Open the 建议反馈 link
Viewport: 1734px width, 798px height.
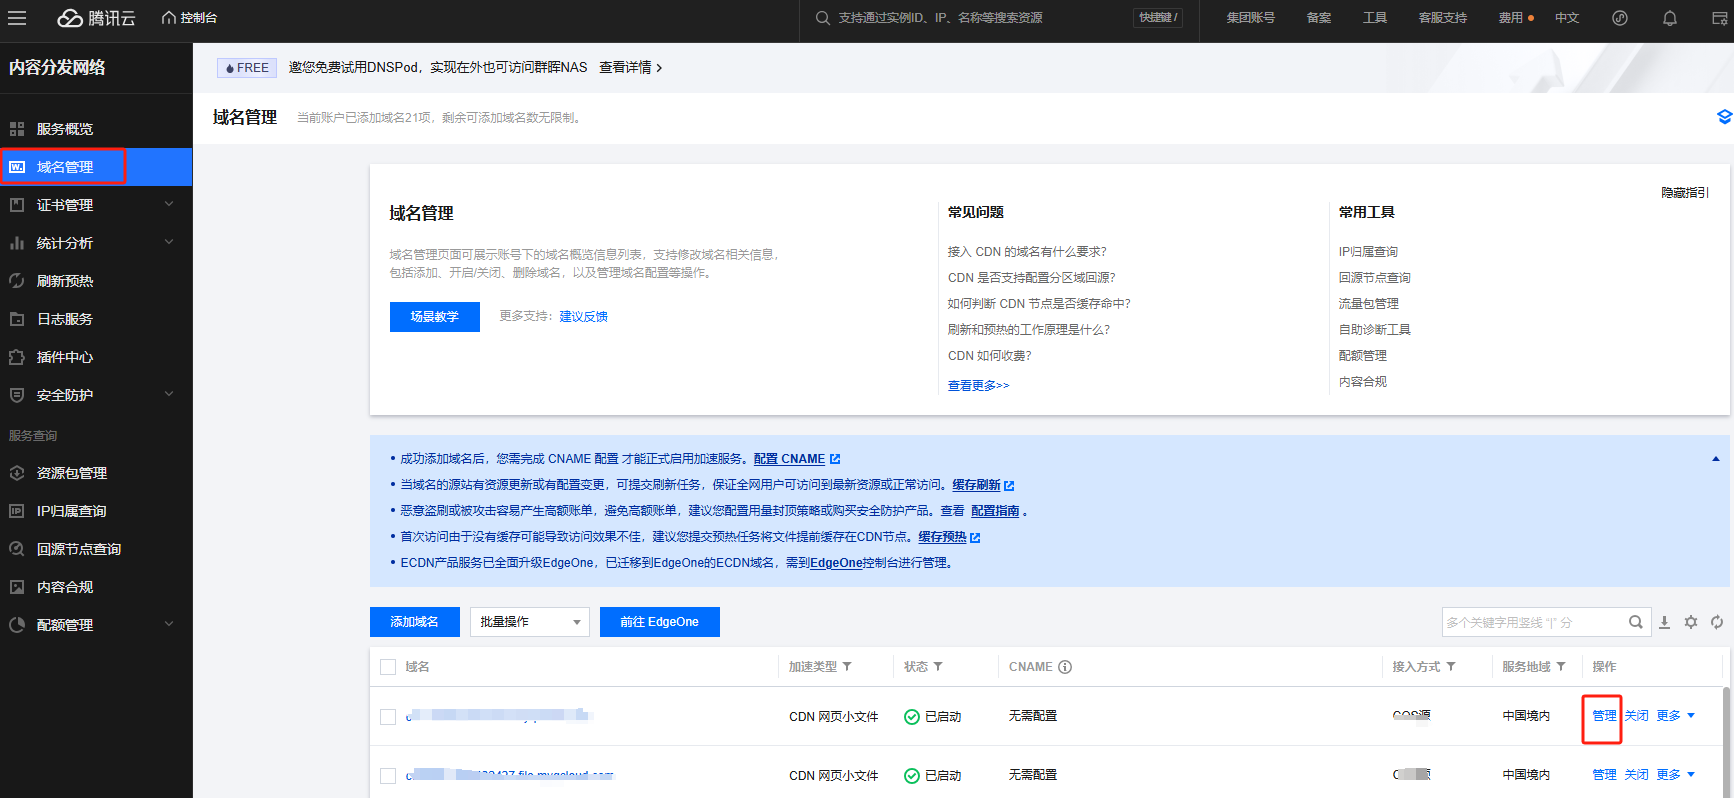click(584, 317)
